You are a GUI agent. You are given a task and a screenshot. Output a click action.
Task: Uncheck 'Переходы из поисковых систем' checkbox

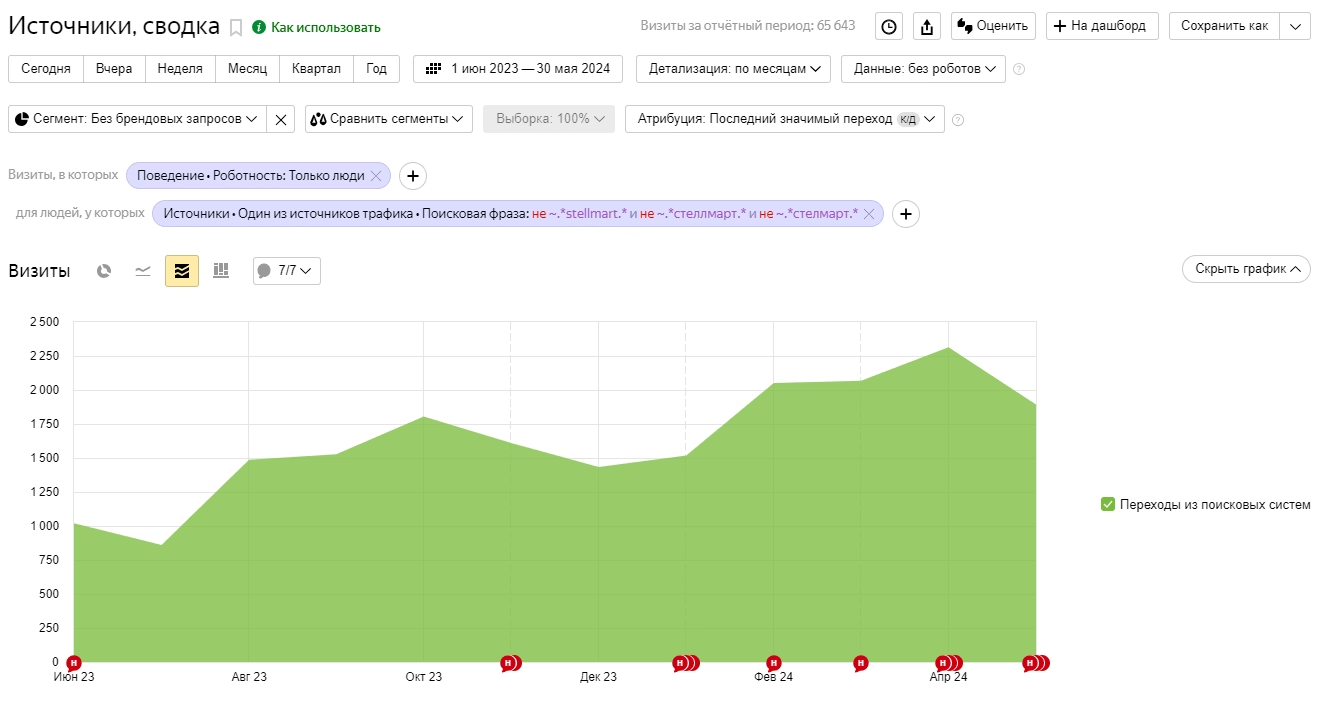[1107, 504]
